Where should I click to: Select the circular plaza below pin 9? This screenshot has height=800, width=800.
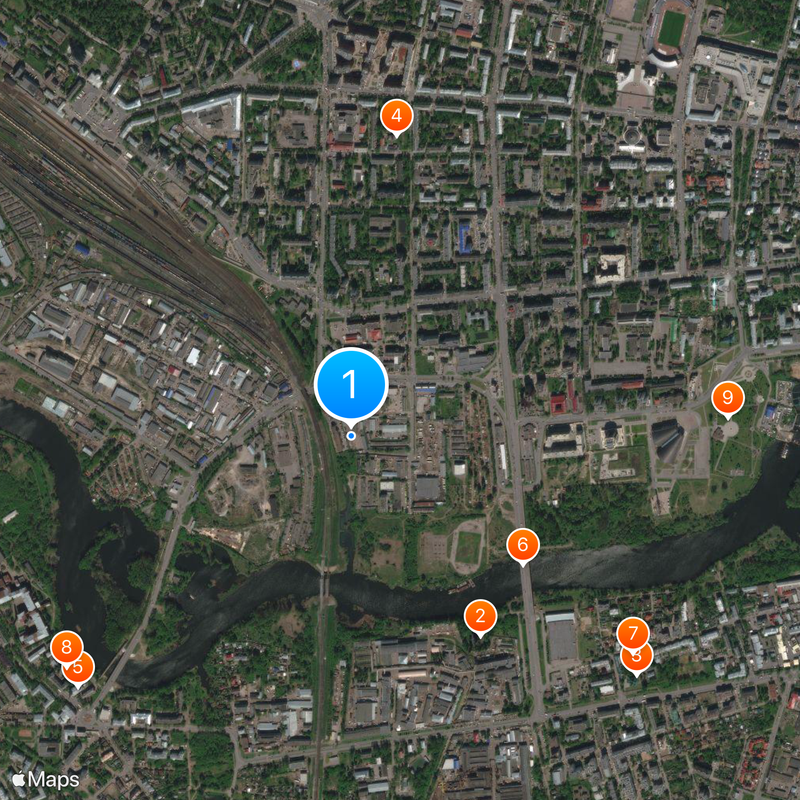[x=729, y=430]
